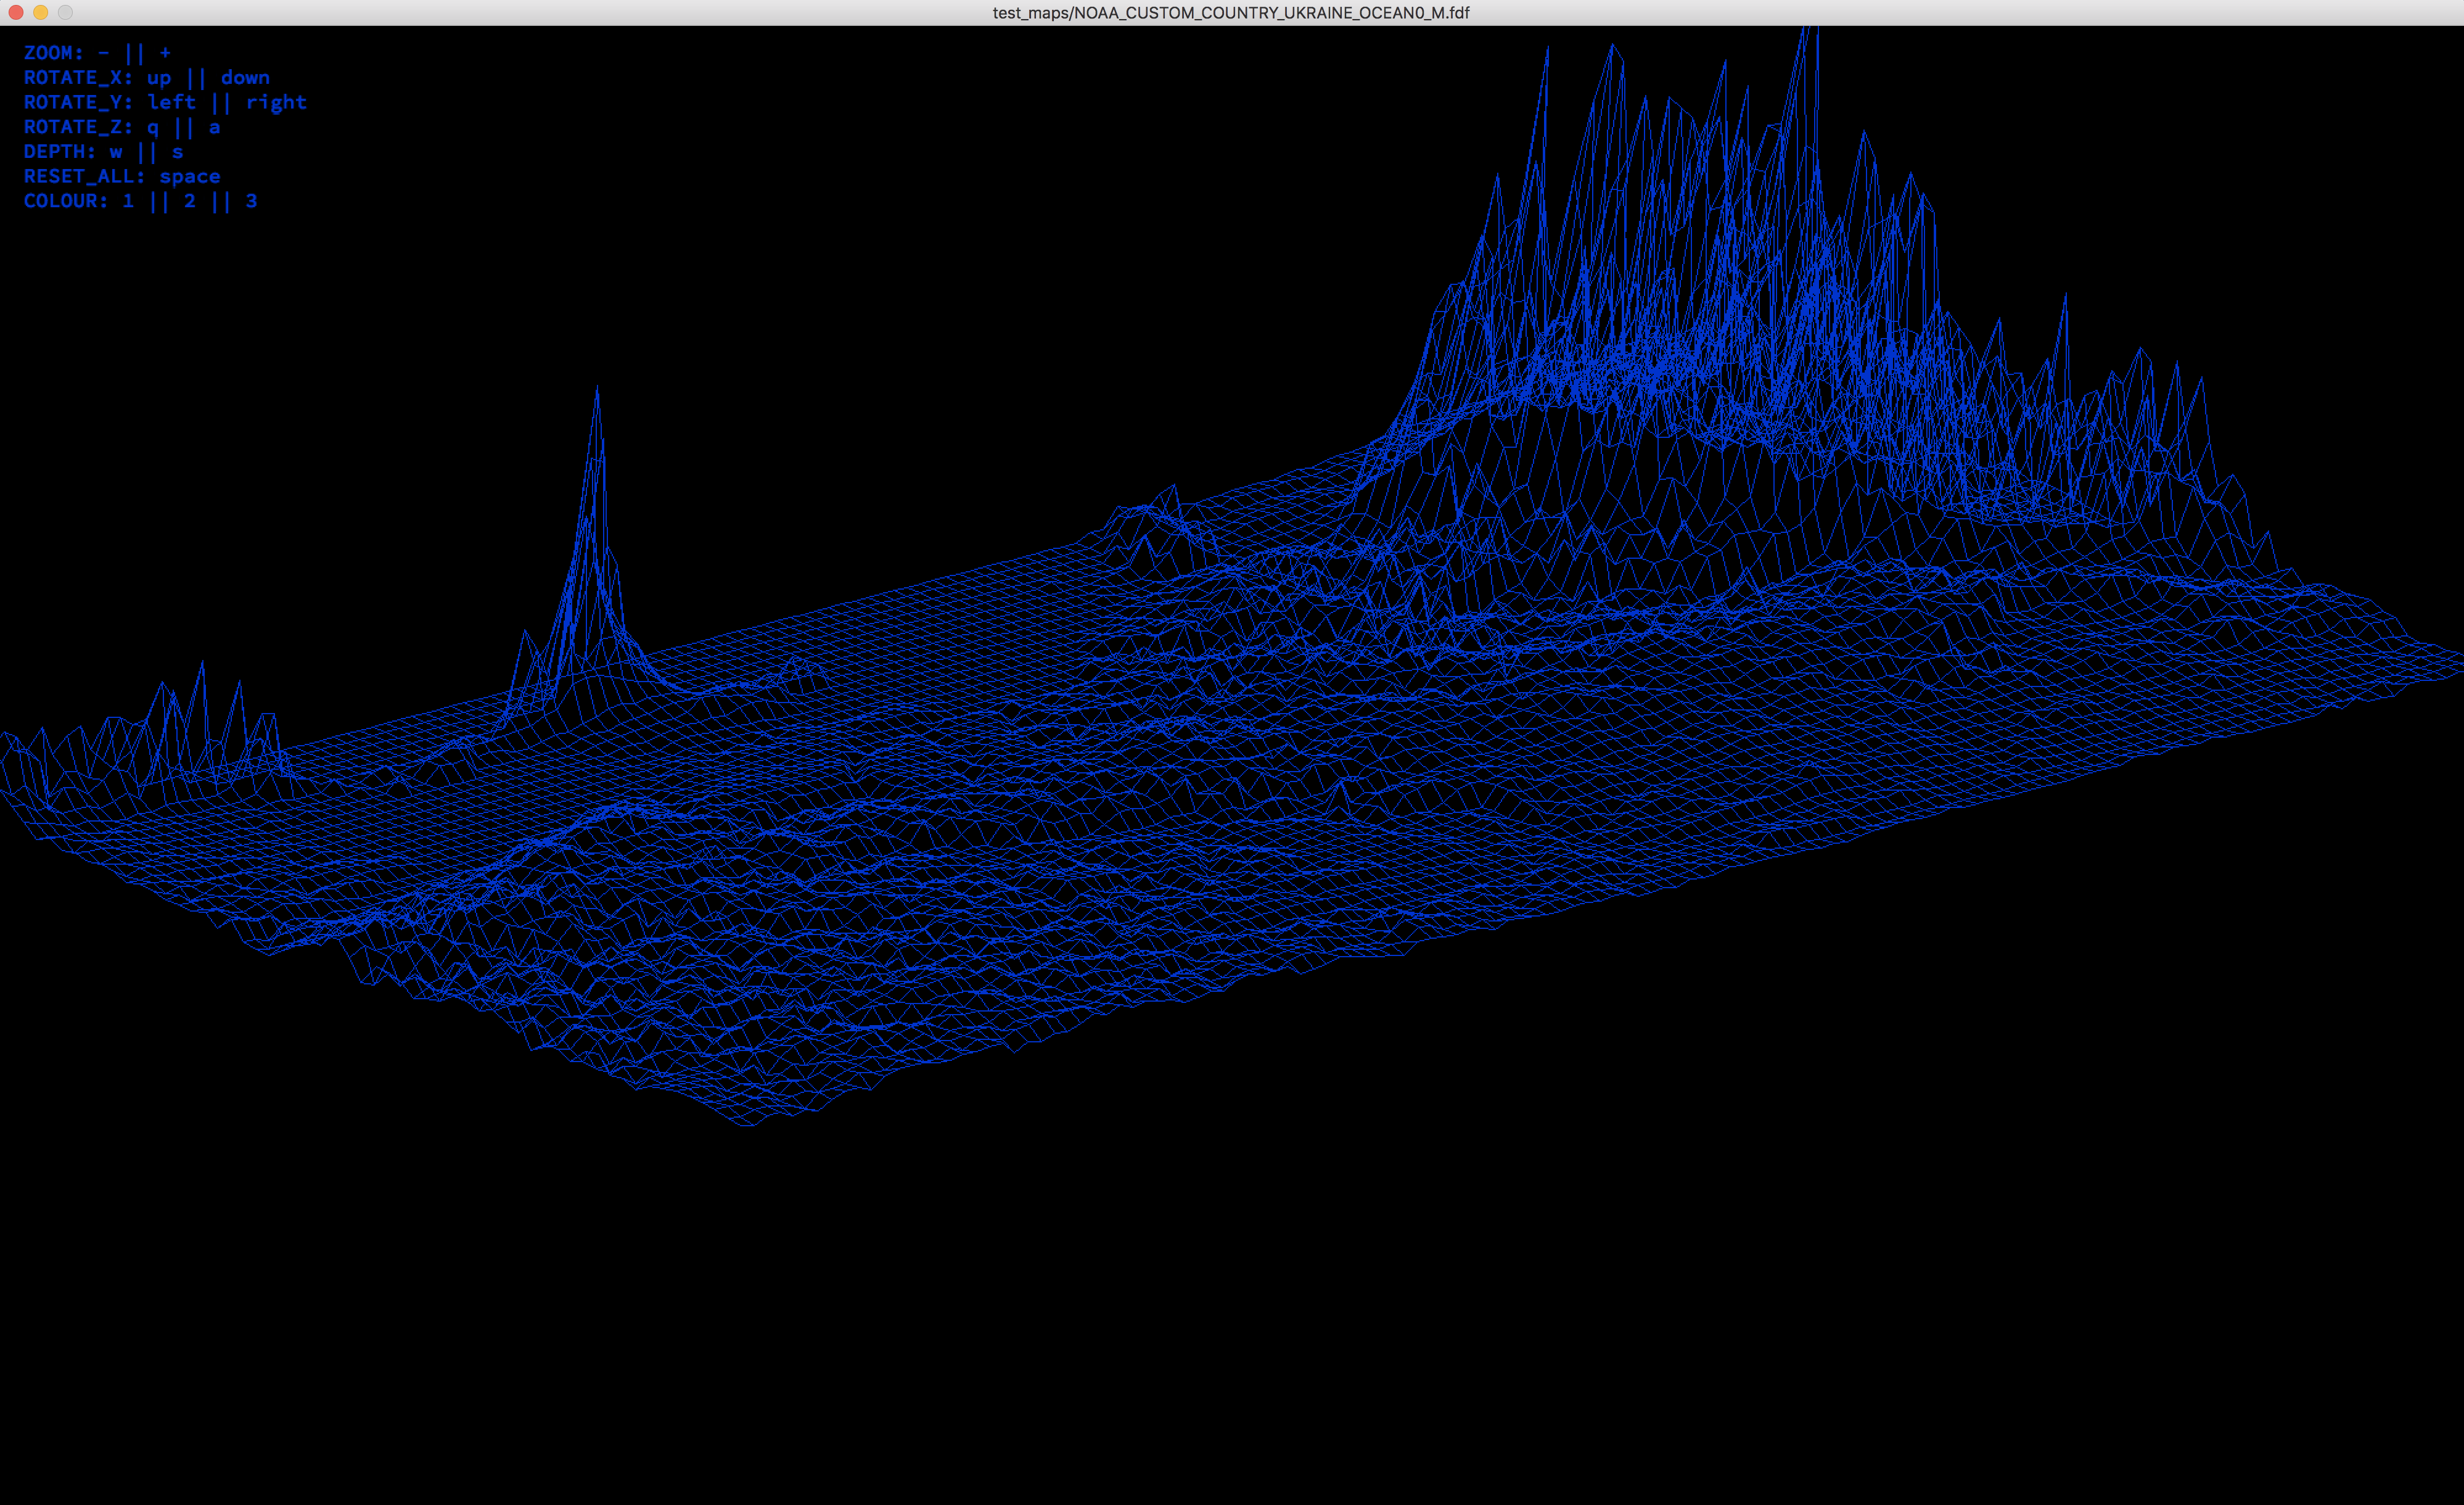
Task: Click the lowest front corner of the wireframe mesh
Action: [x=748, y=1125]
